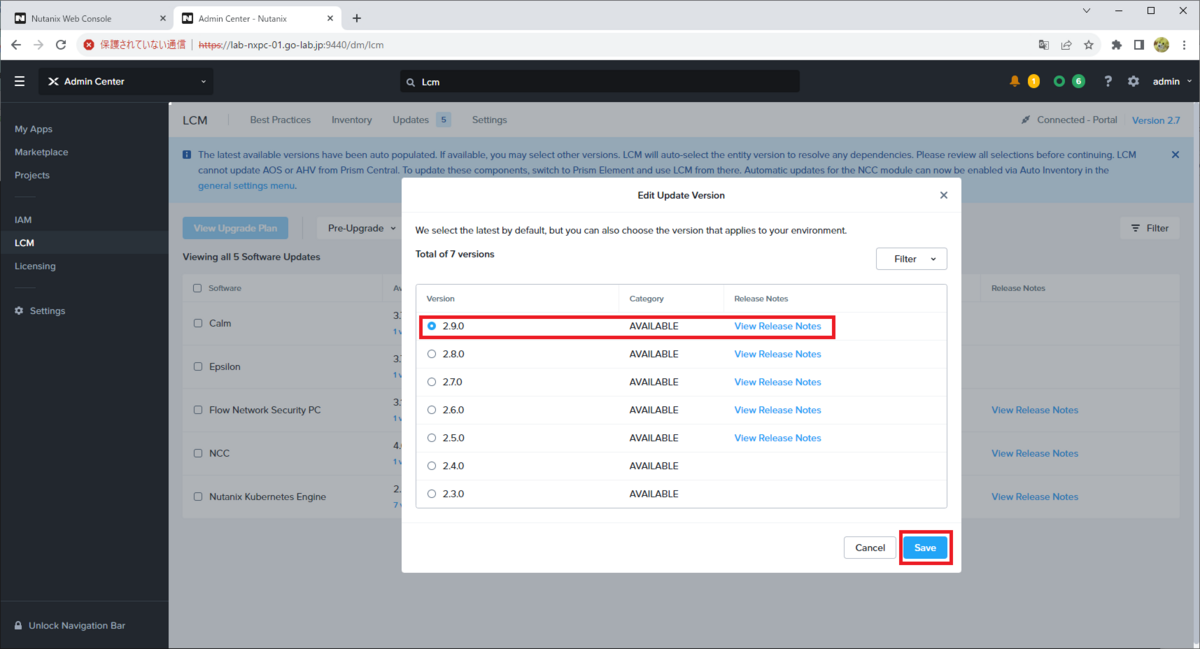Save the selected update version
Screen dimensions: 1200x649
[925, 548]
